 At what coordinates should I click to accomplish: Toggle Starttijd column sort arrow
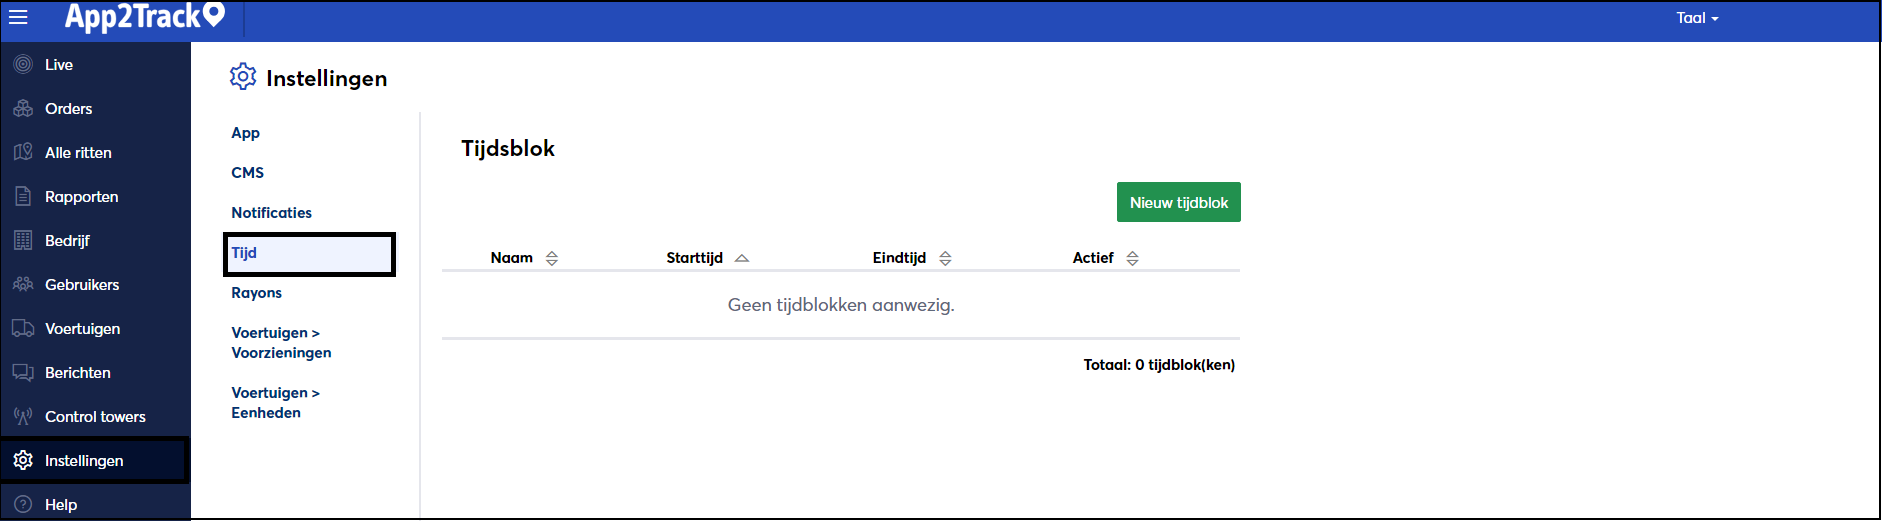click(742, 258)
